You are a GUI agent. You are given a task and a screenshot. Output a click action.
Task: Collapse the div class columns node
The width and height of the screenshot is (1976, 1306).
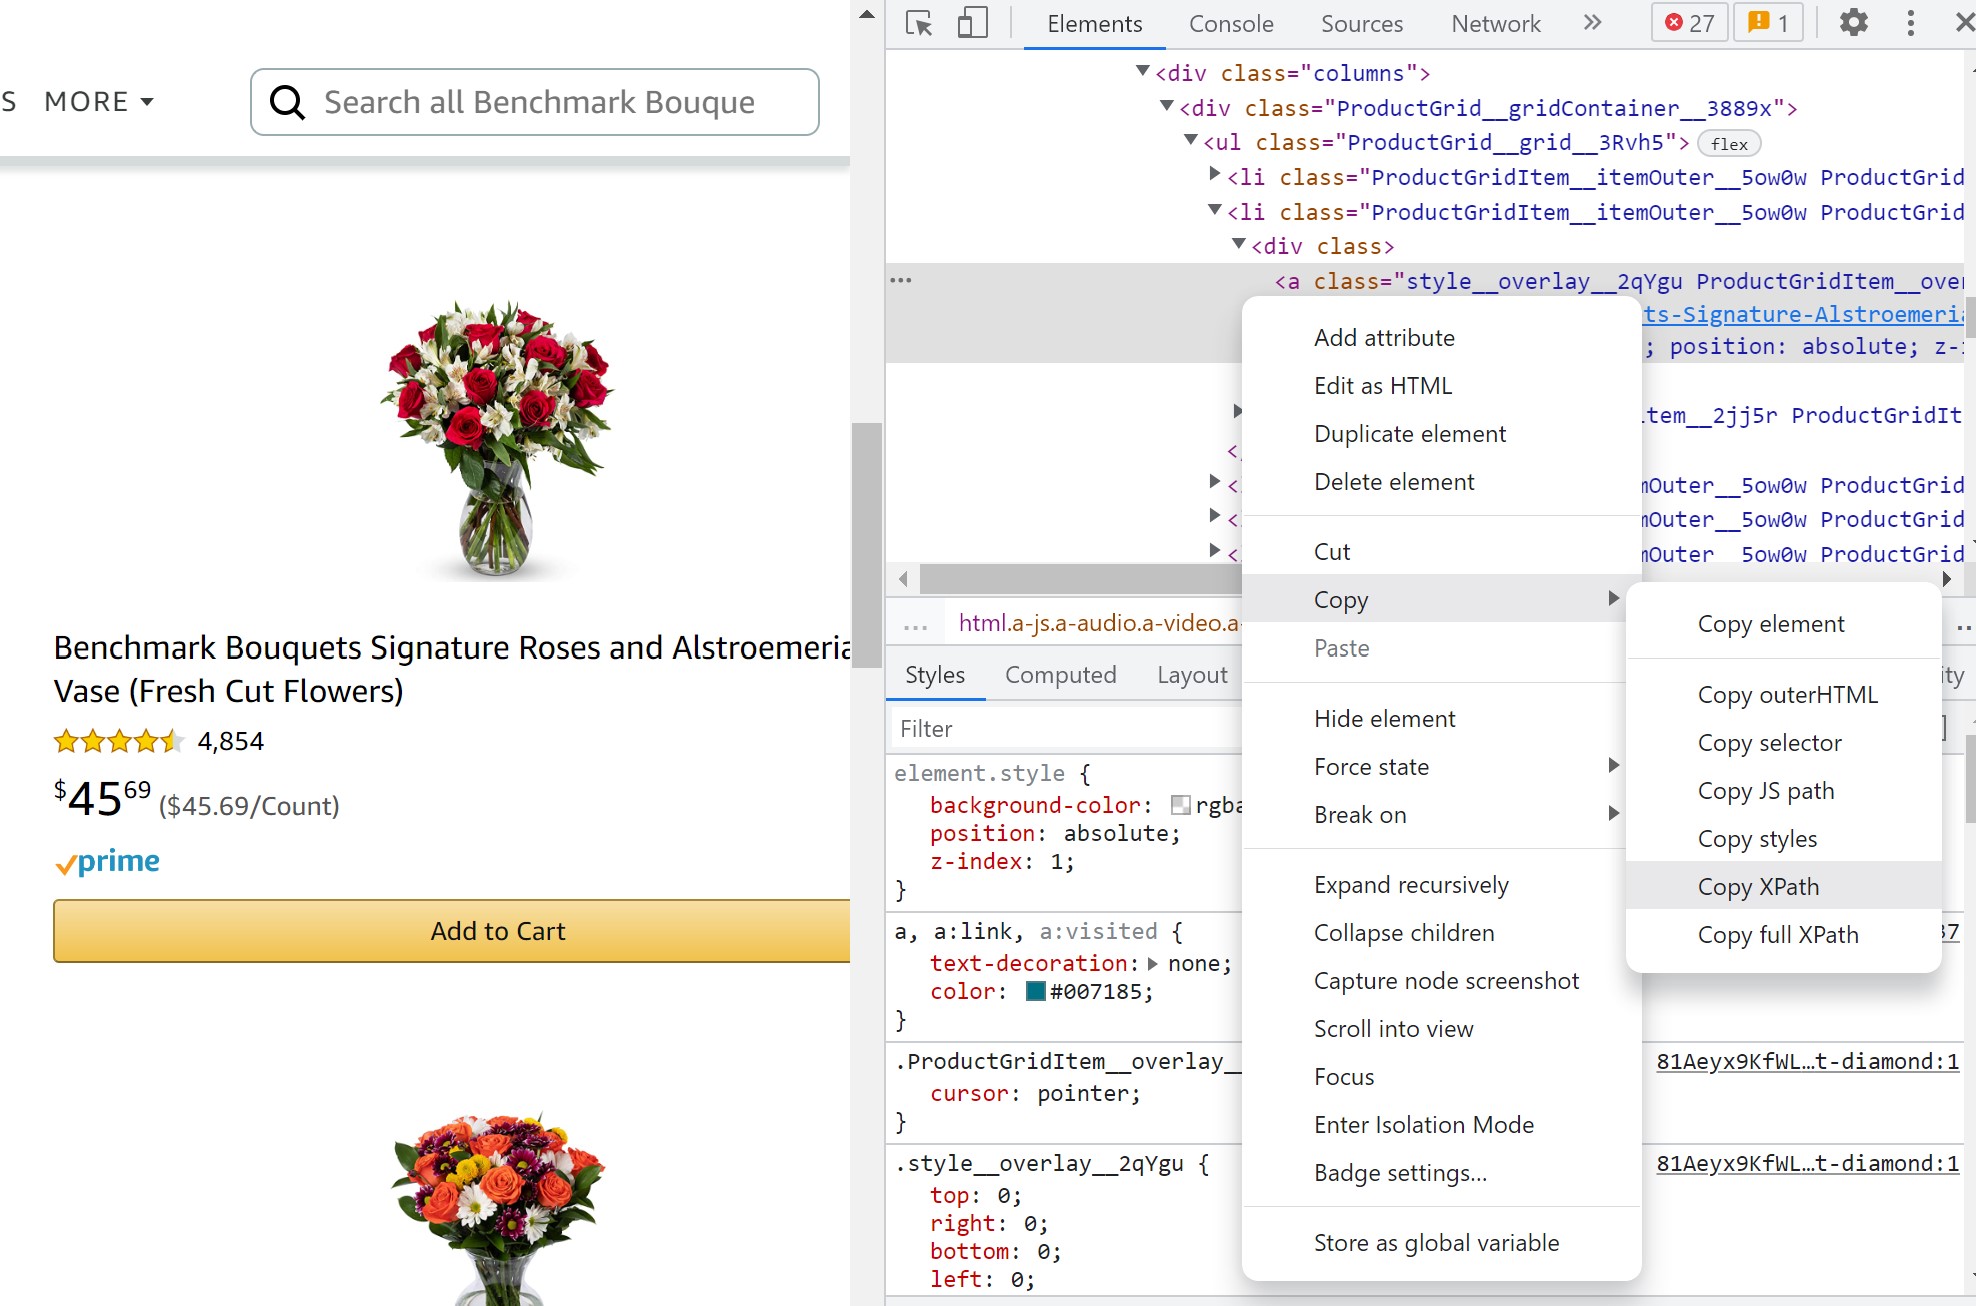tap(1142, 71)
